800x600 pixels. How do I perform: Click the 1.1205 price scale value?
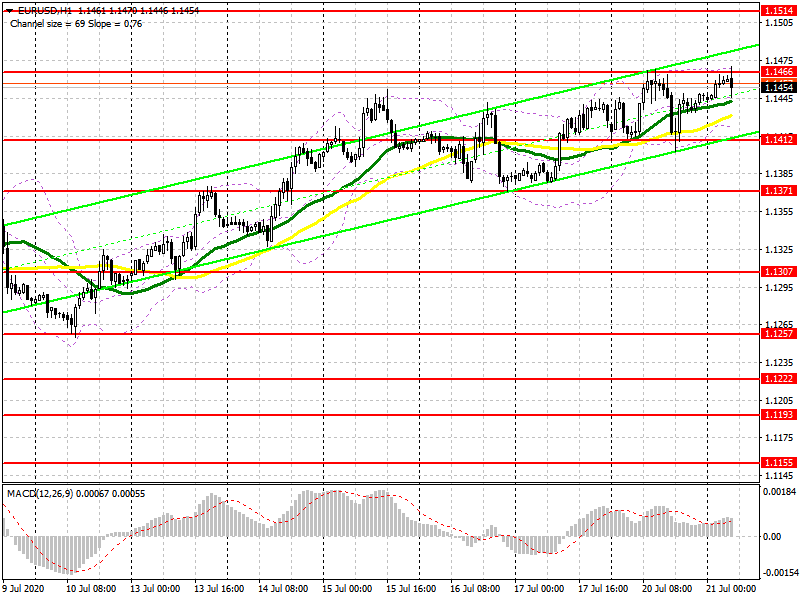[780, 401]
